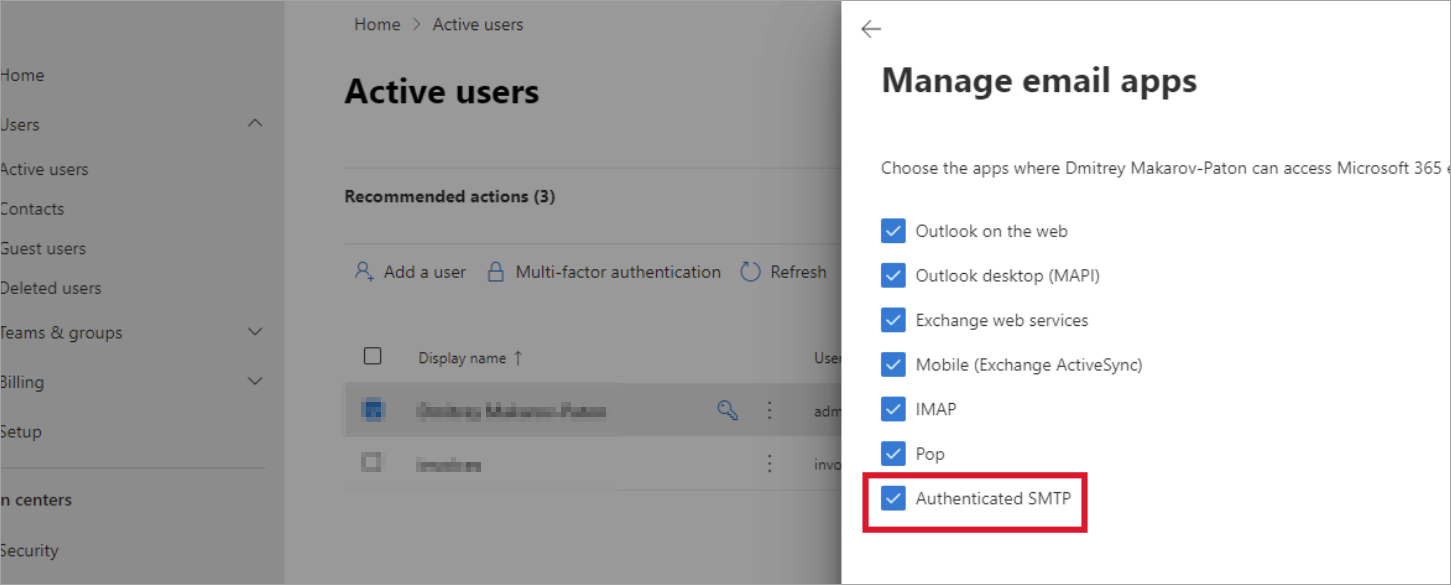This screenshot has height=585, width=1451.
Task: Uncheck Exchange web services
Action: coord(893,320)
